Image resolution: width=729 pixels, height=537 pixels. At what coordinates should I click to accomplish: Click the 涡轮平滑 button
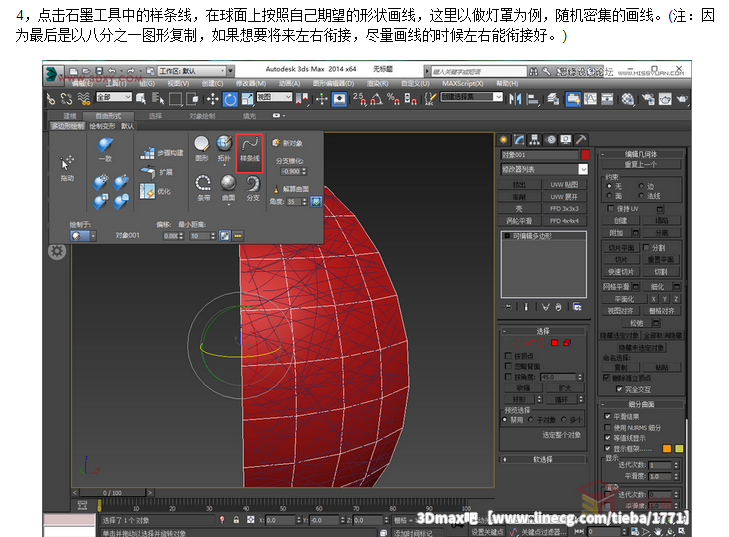[519, 221]
